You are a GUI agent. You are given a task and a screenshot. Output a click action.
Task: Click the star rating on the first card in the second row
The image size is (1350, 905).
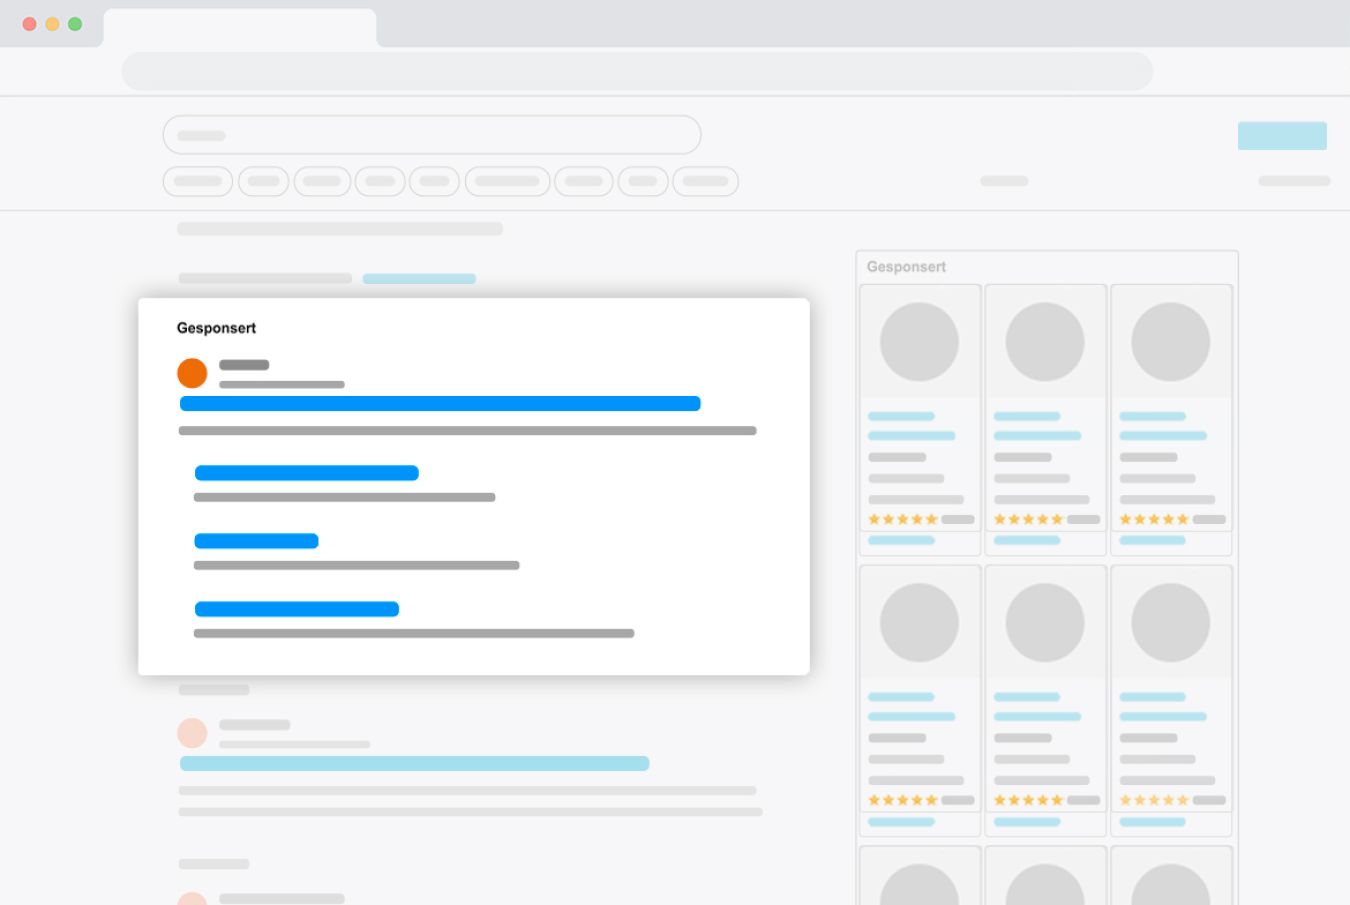(902, 799)
